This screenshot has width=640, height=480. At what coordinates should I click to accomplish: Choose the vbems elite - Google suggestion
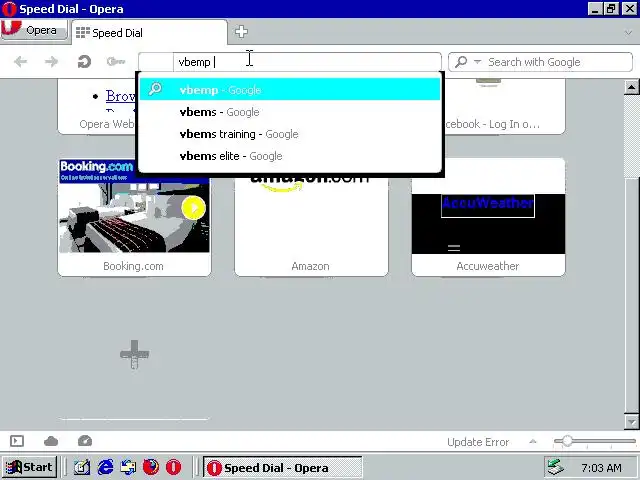[x=290, y=156]
